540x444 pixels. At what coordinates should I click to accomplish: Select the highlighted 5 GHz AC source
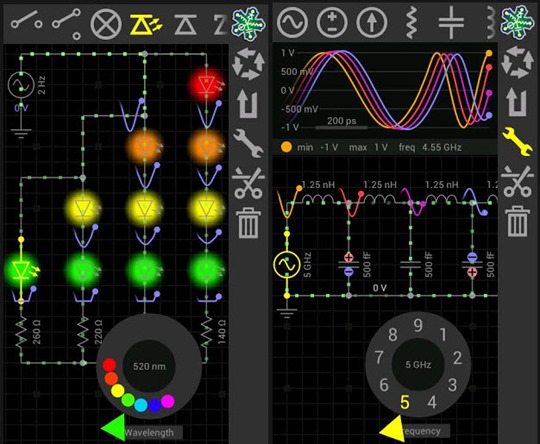[x=287, y=265]
